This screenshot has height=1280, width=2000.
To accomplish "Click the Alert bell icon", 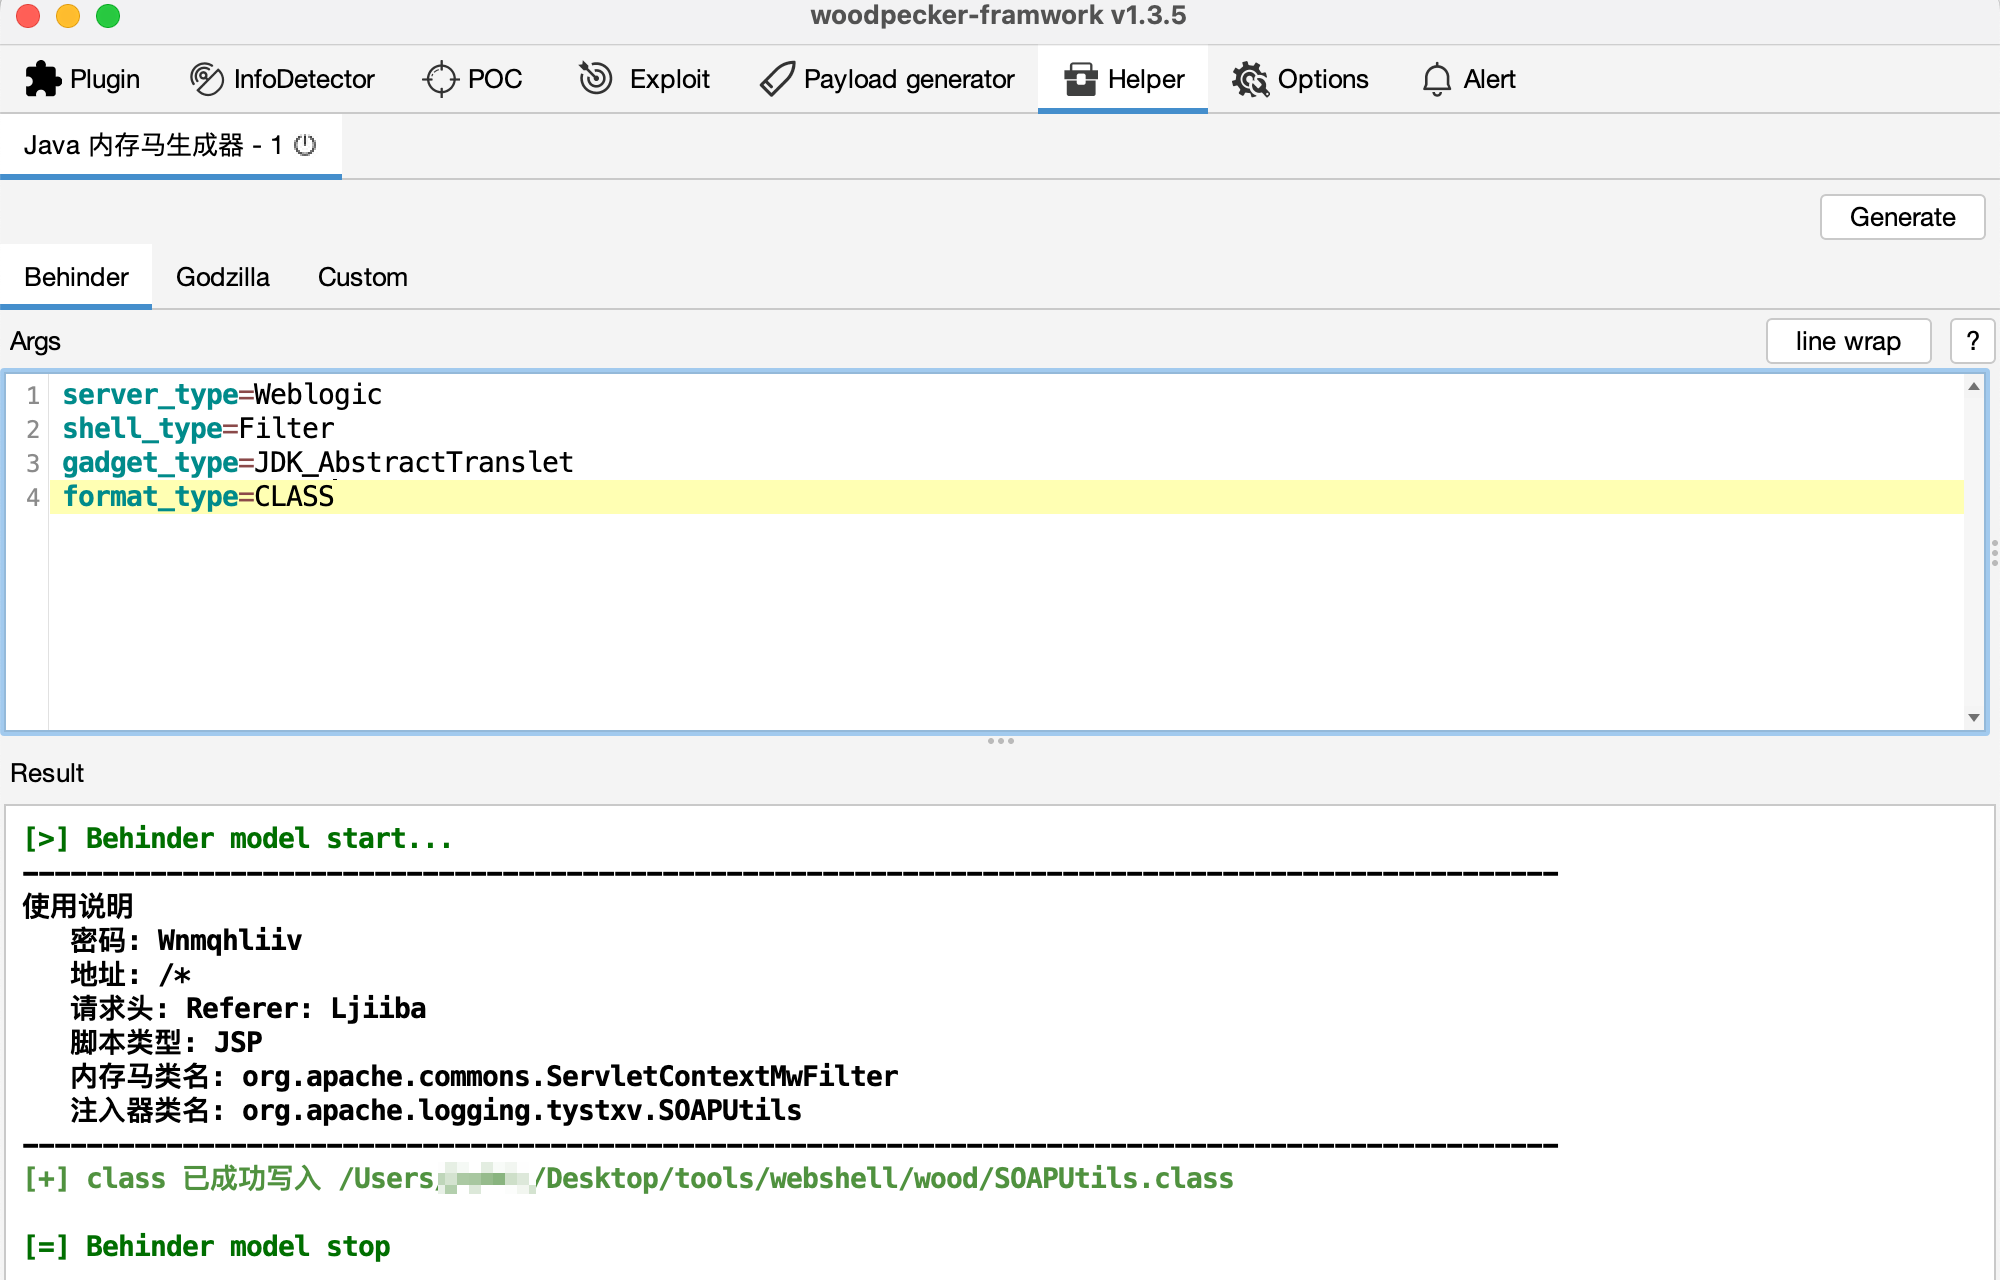I will click(x=1436, y=79).
